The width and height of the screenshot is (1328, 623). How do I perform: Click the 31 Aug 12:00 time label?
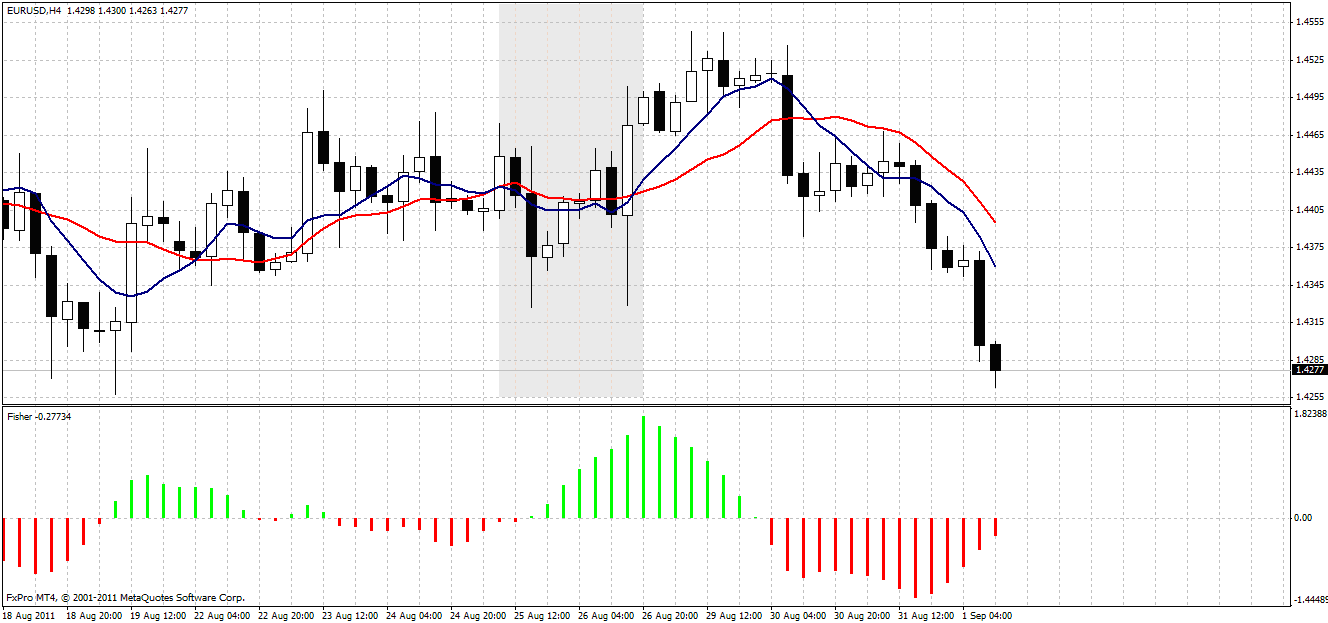[925, 615]
